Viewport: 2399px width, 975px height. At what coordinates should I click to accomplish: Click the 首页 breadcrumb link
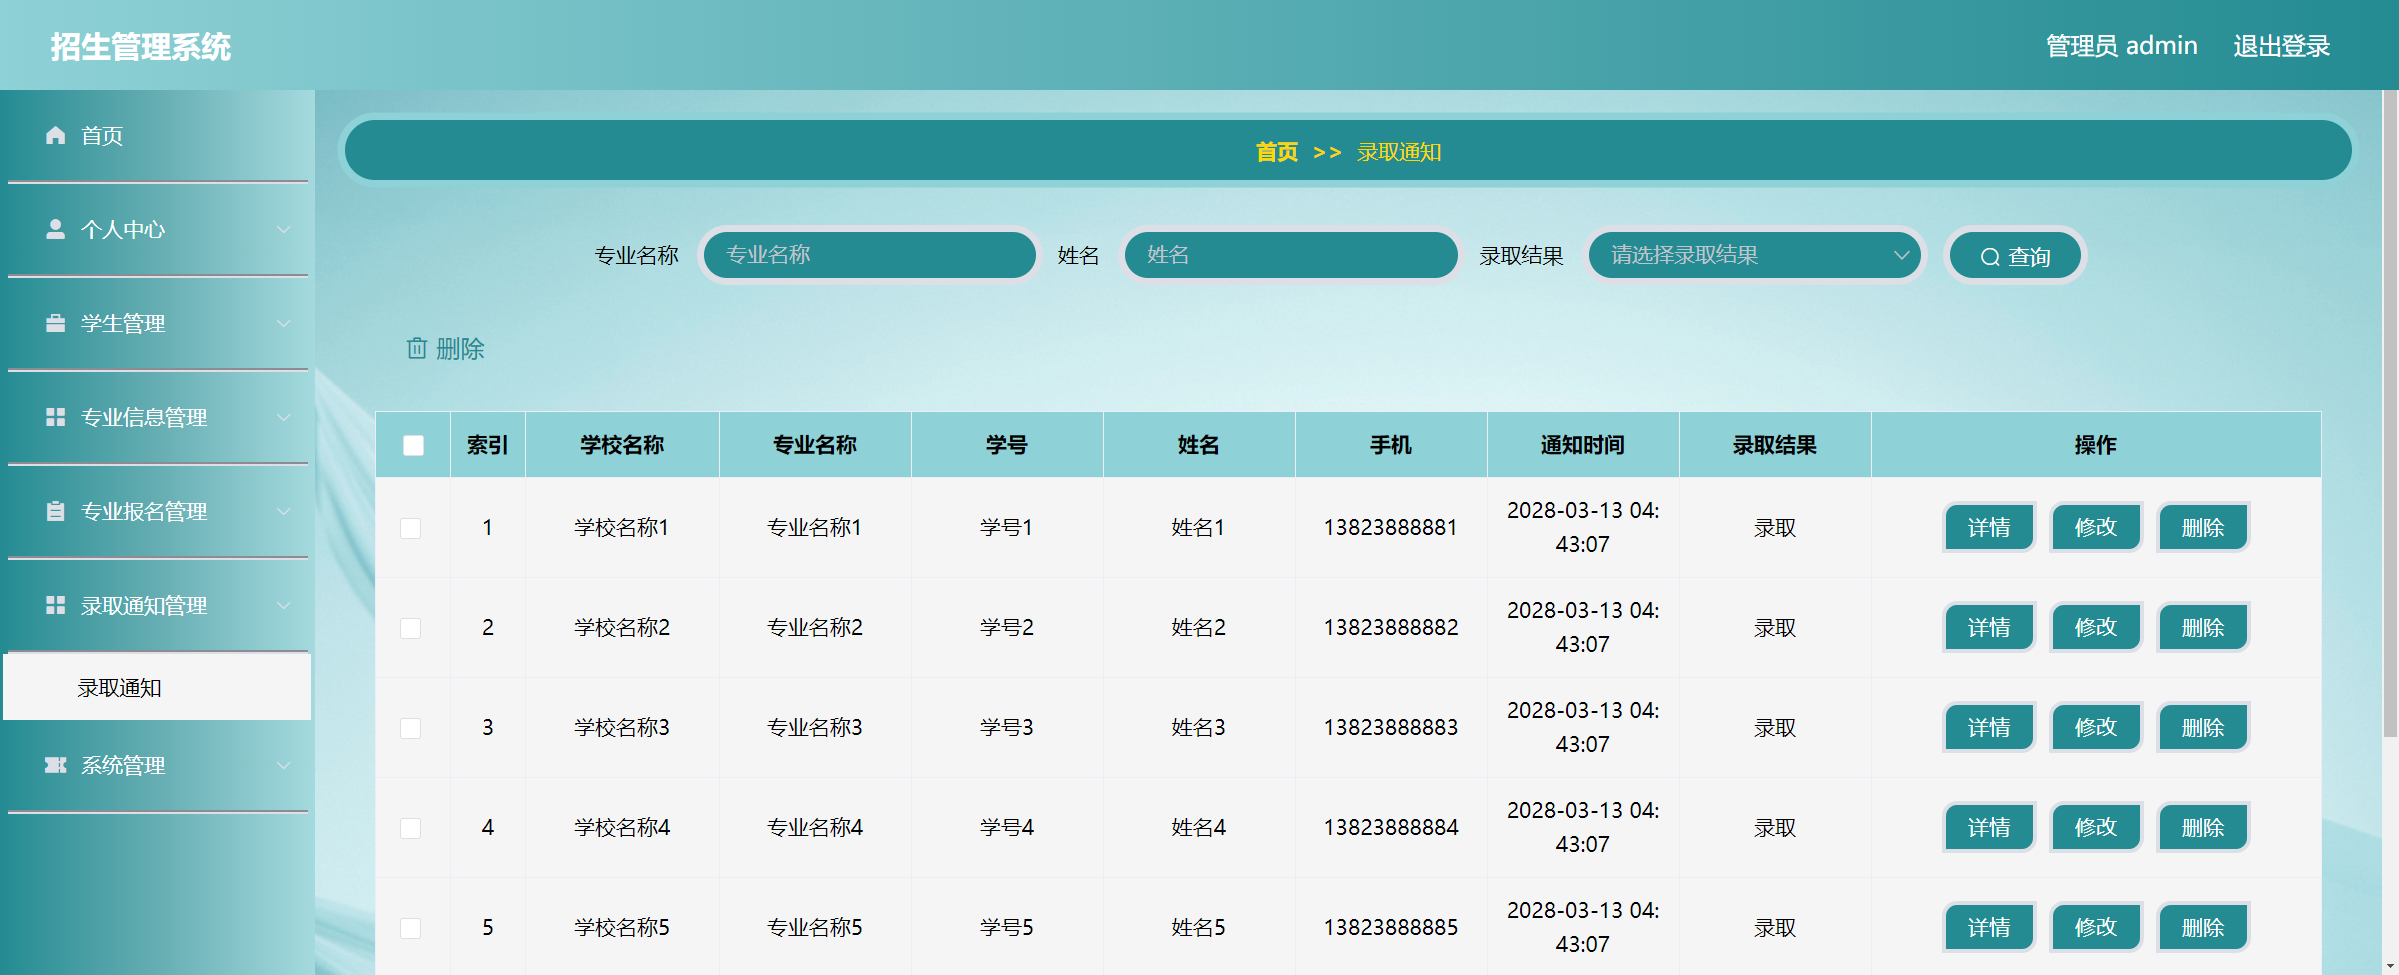[x=1277, y=152]
